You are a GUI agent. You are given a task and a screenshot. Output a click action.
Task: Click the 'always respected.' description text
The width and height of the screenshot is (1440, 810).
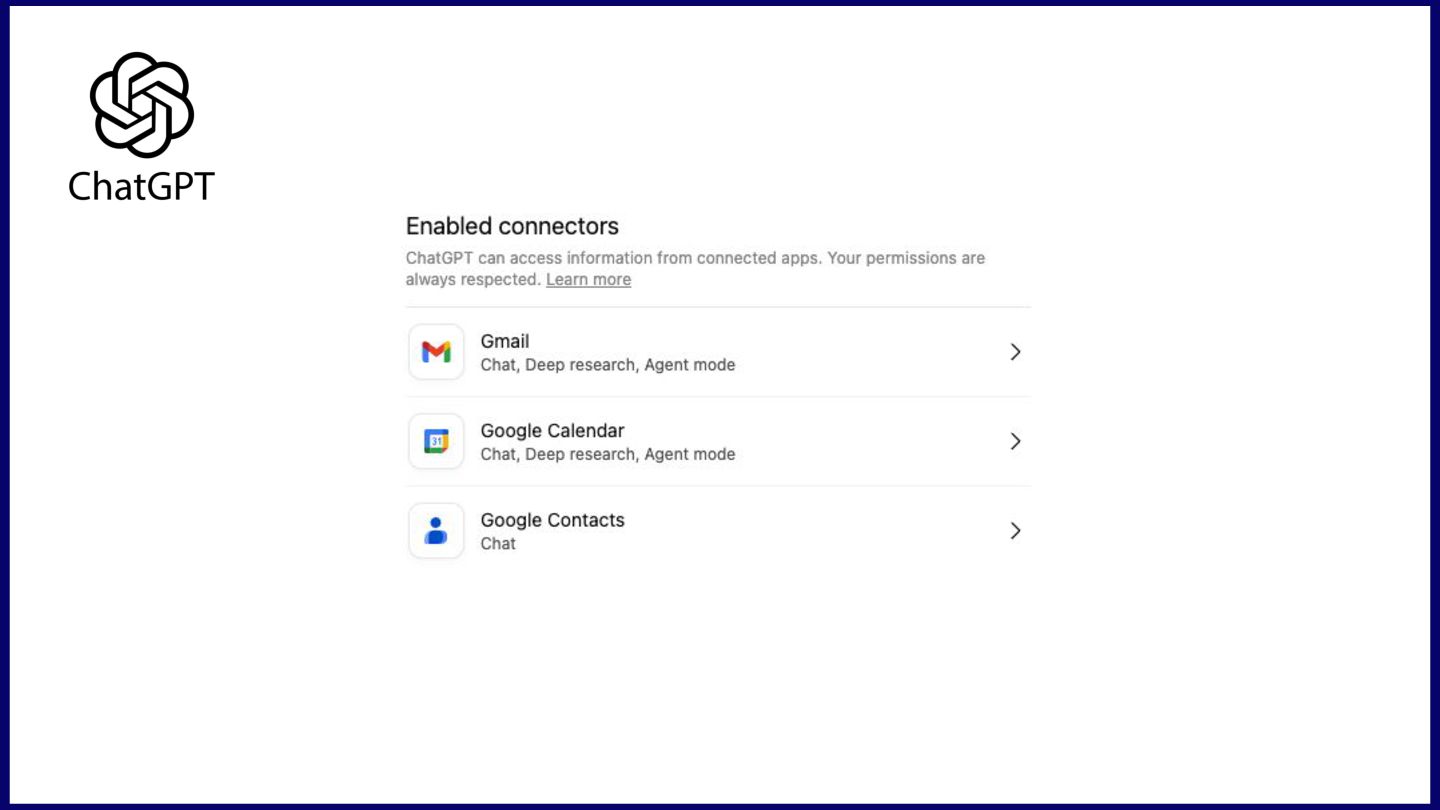coord(473,280)
